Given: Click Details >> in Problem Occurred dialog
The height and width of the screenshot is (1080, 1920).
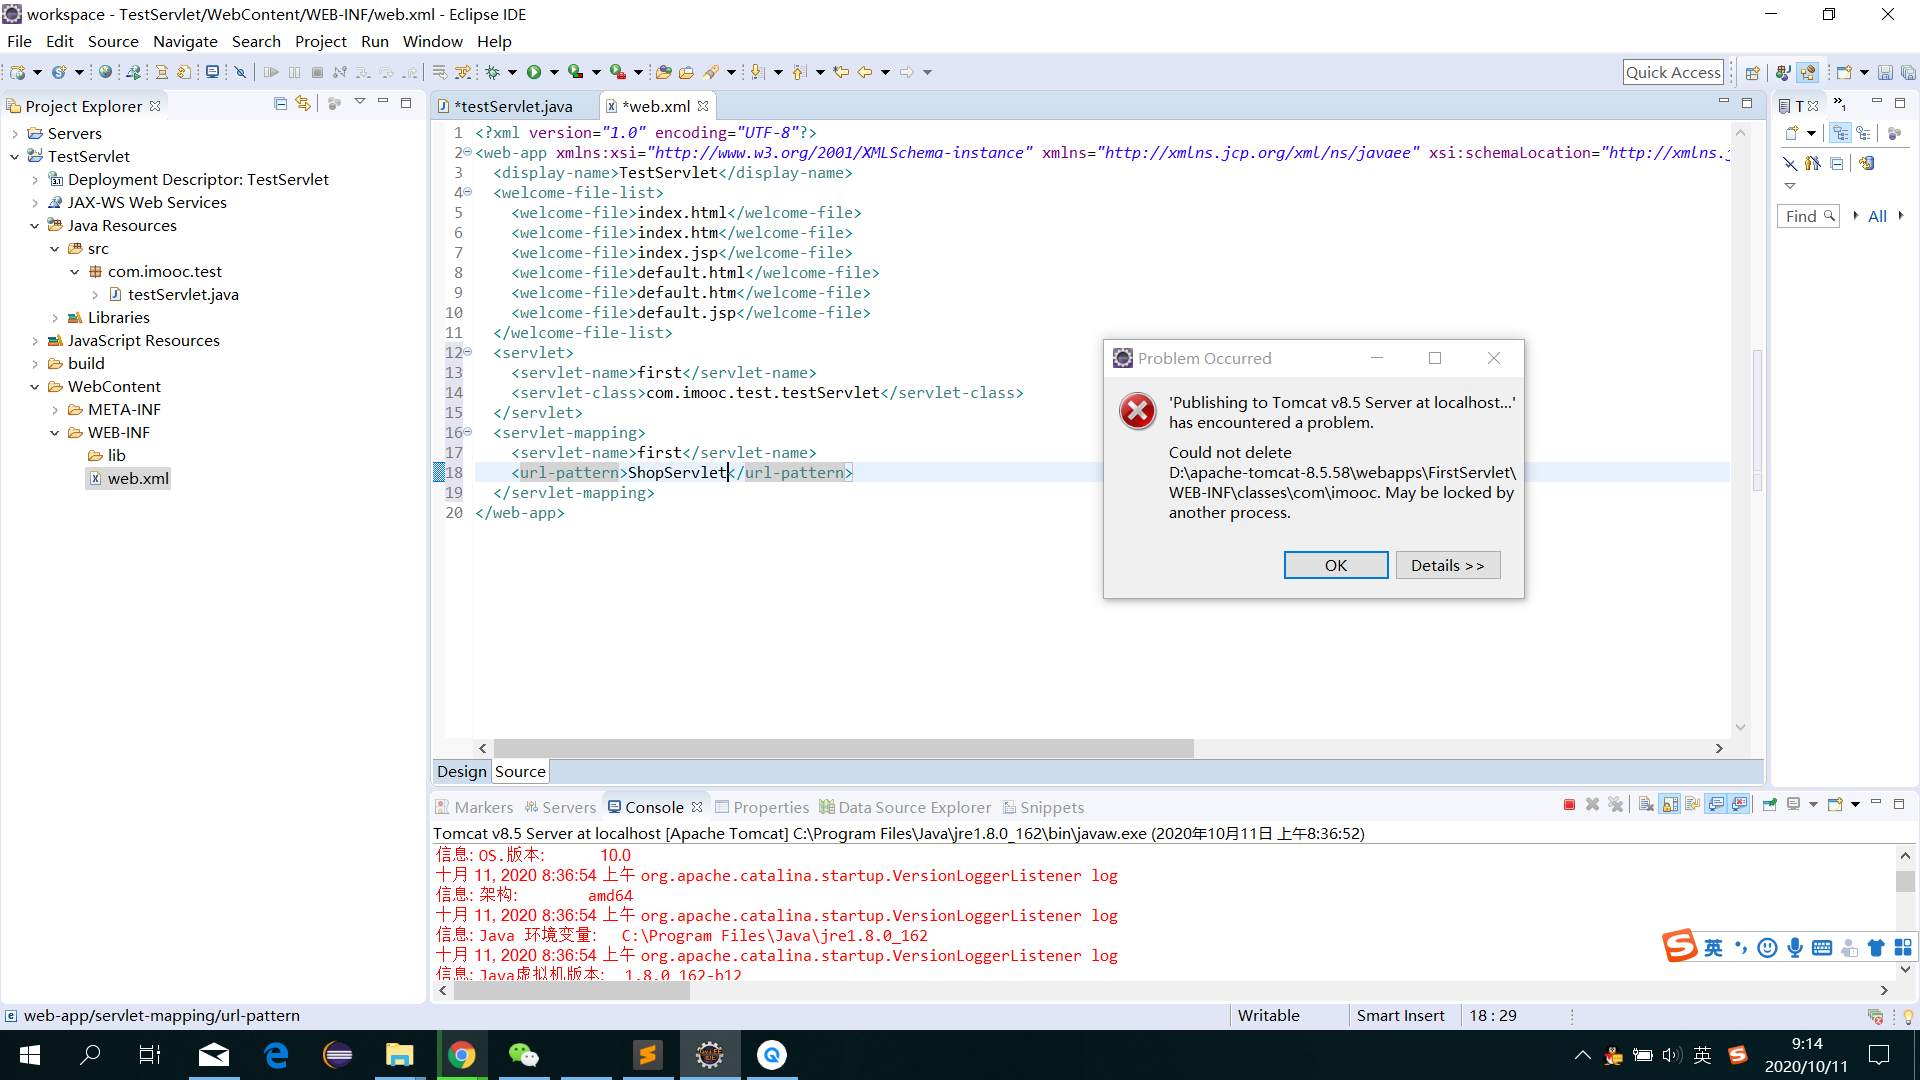Looking at the screenshot, I should (x=1447, y=565).
